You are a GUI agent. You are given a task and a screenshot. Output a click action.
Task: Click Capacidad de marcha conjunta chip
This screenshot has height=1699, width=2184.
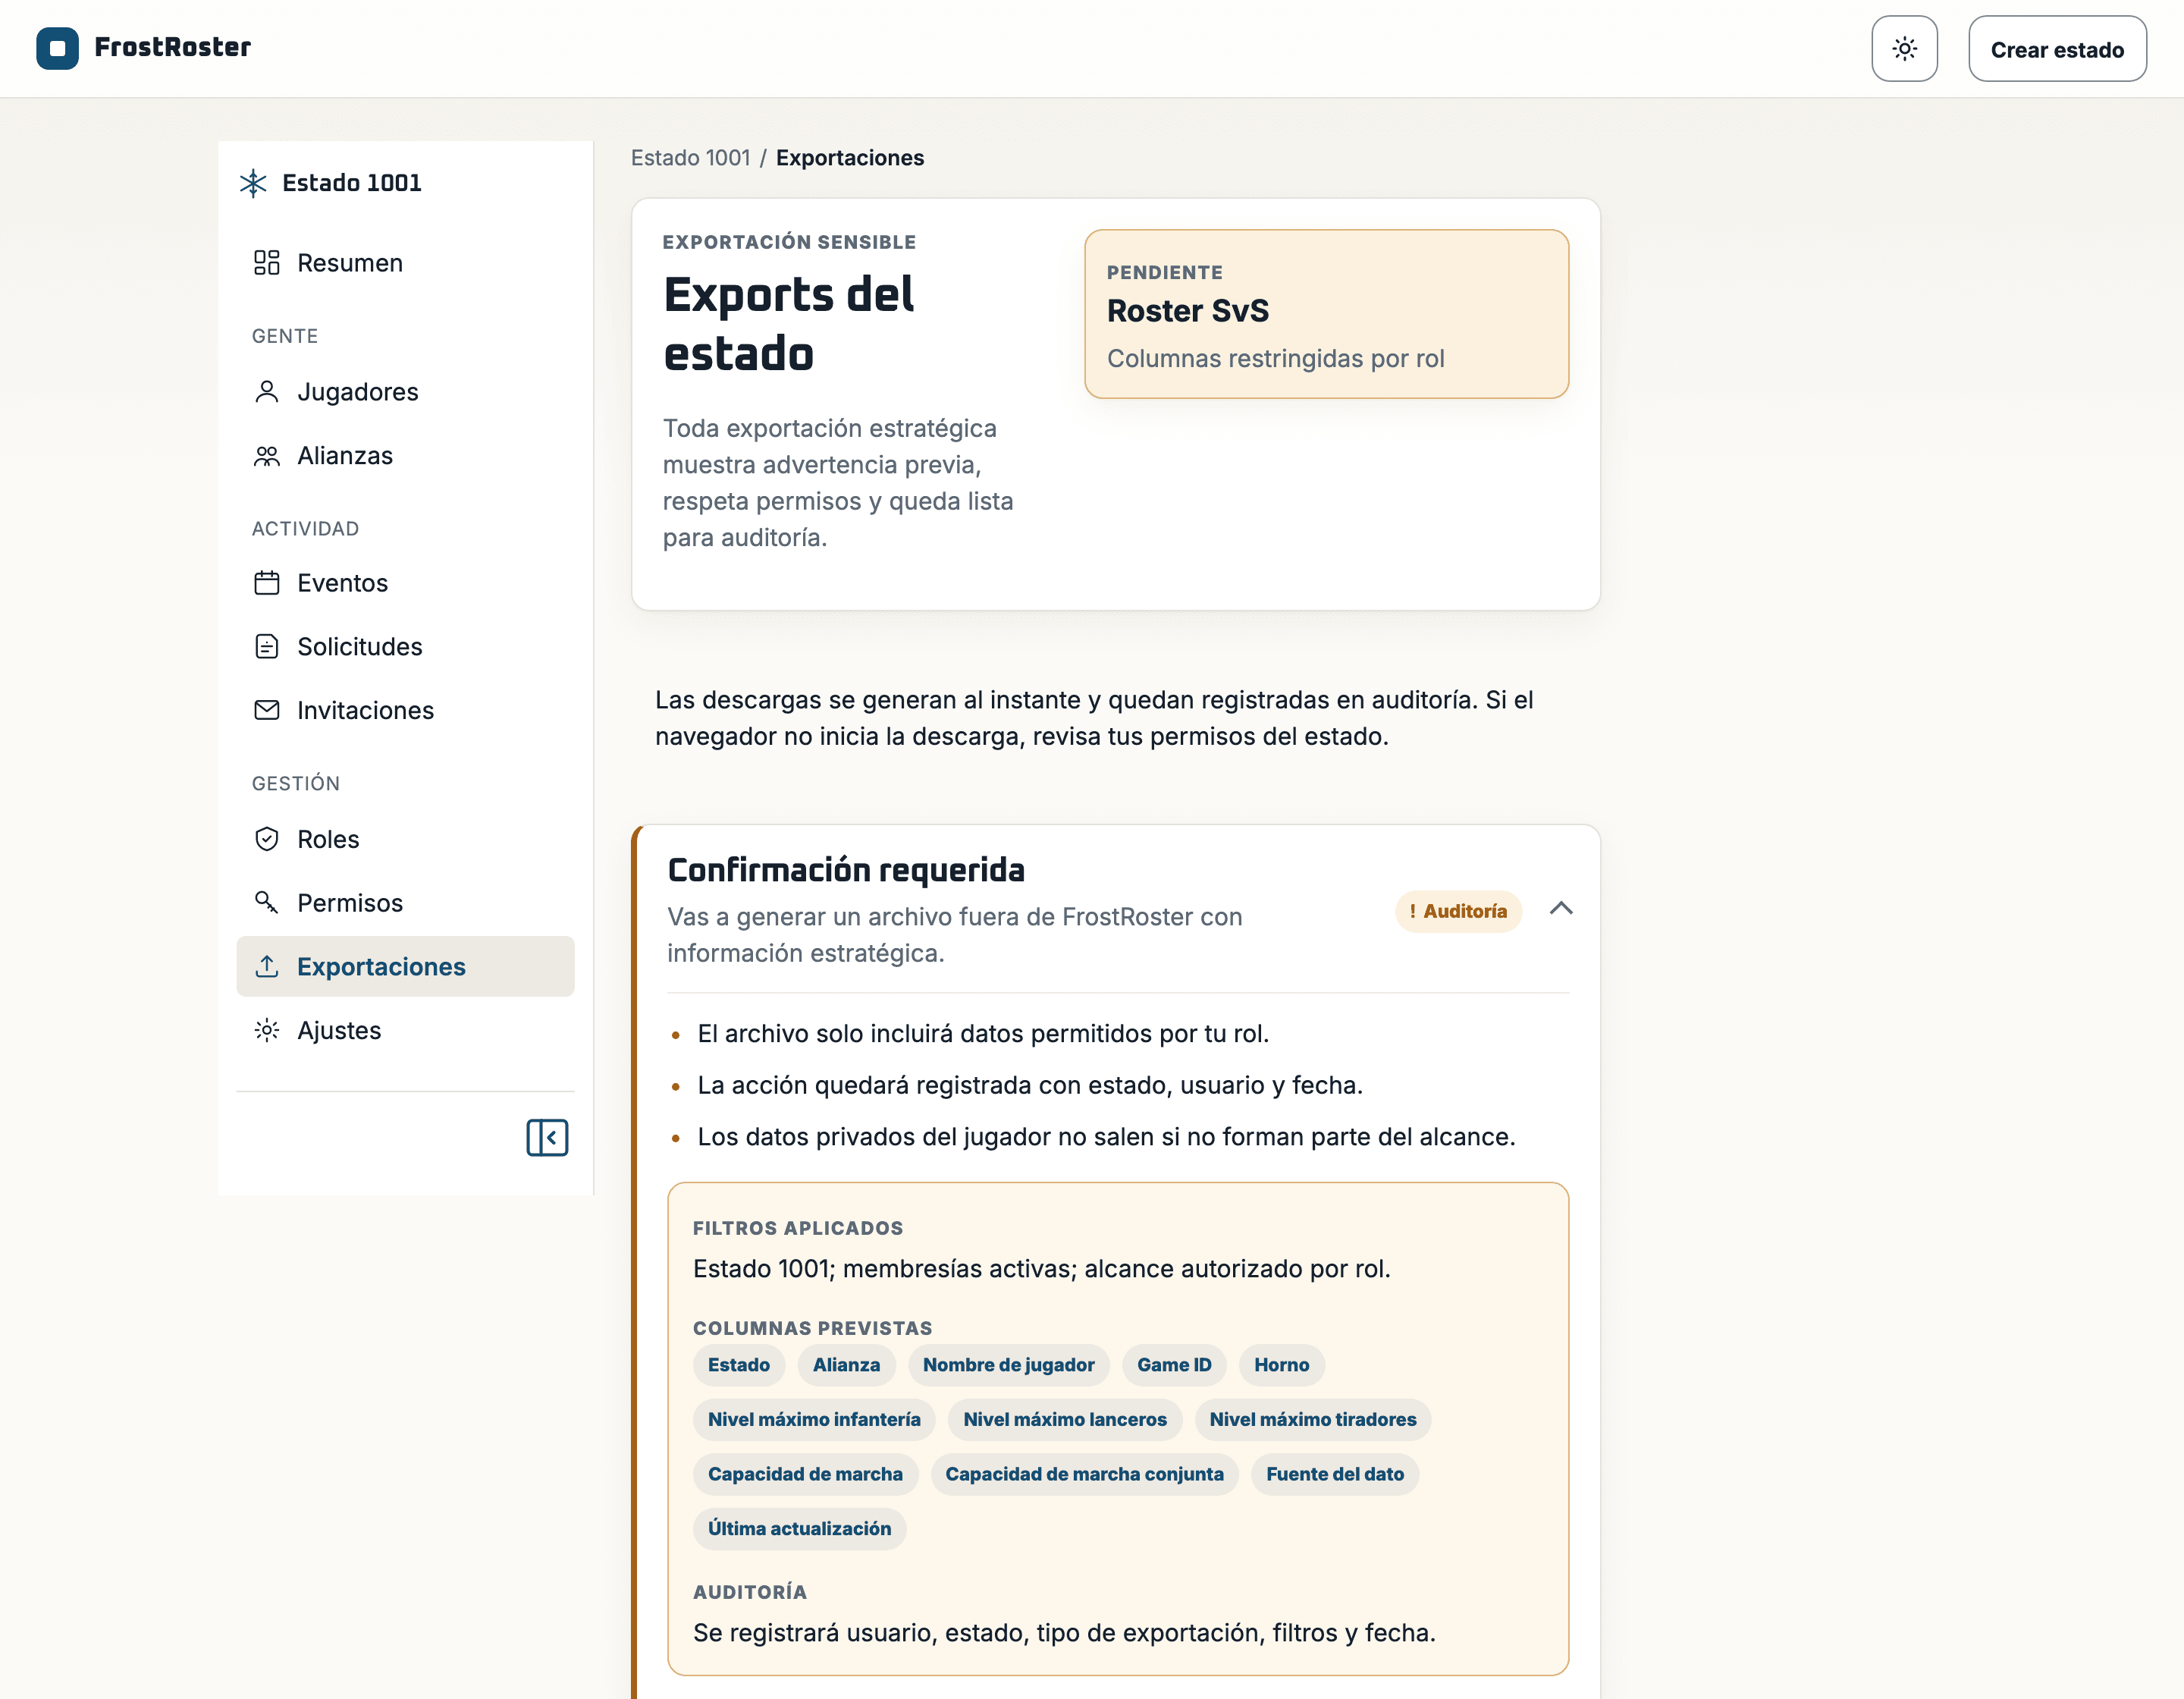[1084, 1474]
